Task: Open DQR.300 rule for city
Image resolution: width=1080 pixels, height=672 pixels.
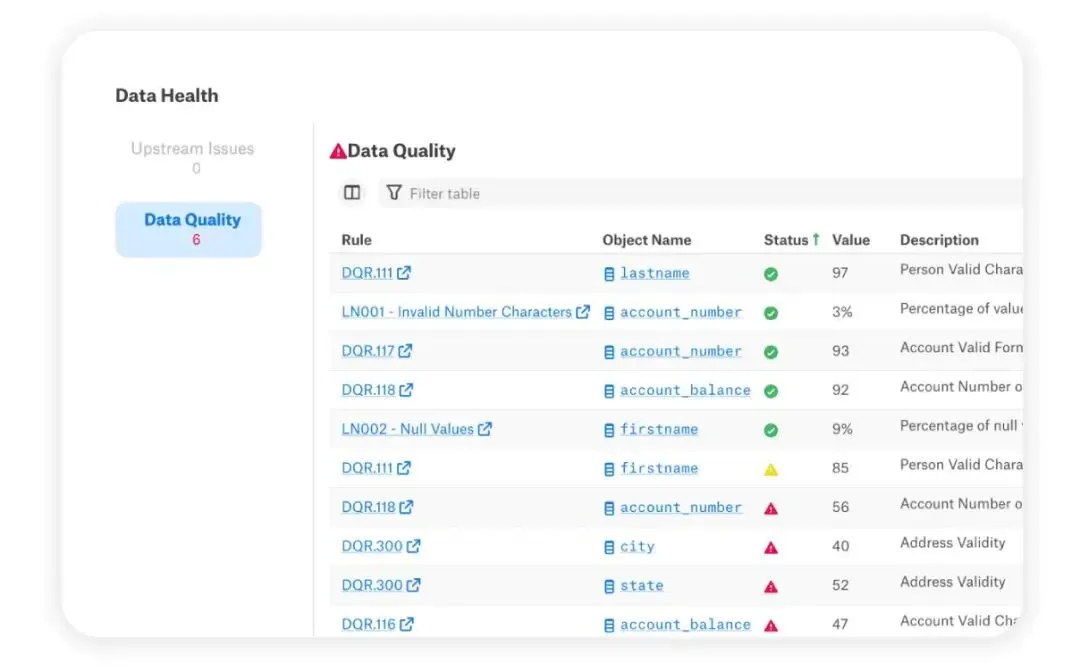Action: click(x=372, y=546)
